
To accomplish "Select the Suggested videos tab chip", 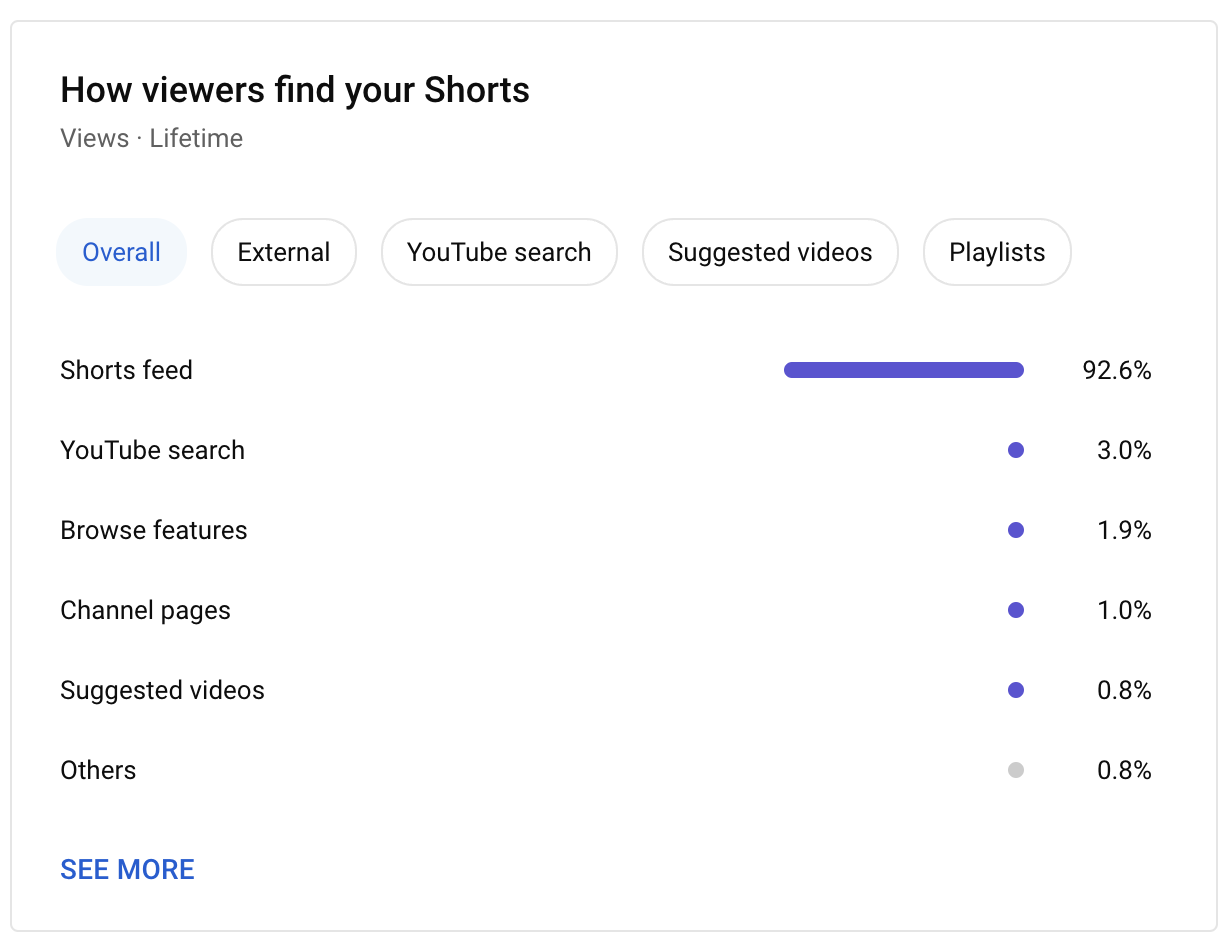I will pos(770,252).
